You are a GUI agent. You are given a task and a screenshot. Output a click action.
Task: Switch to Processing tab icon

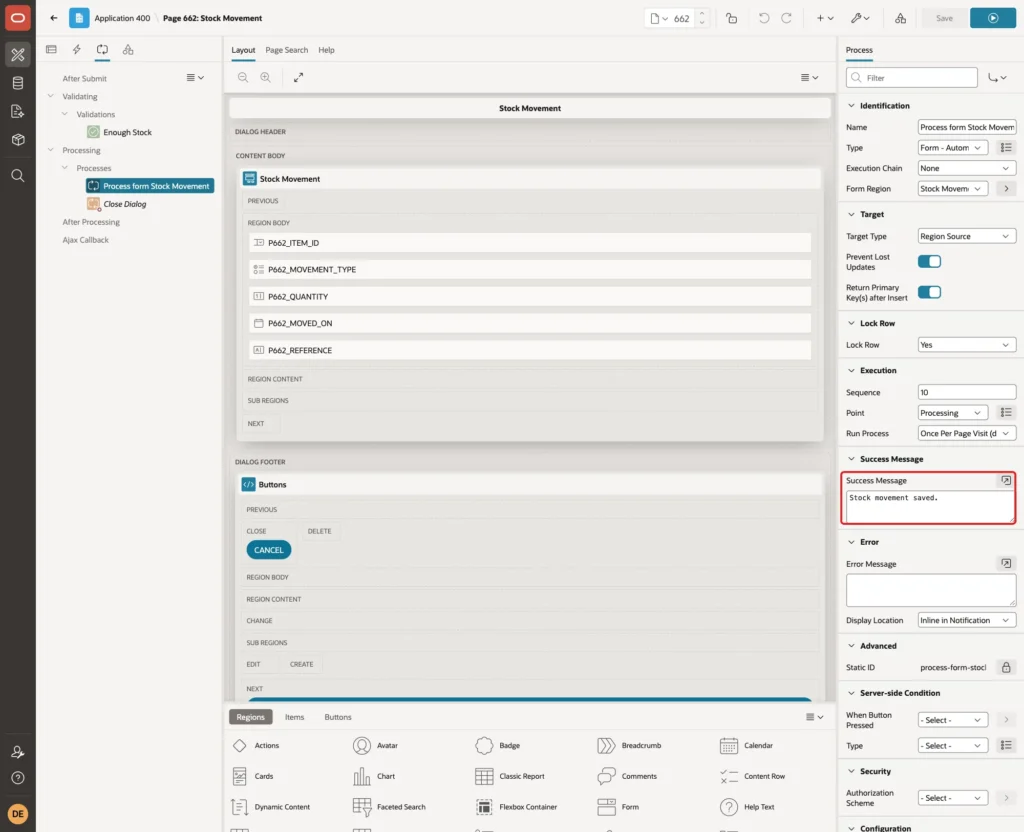102,50
